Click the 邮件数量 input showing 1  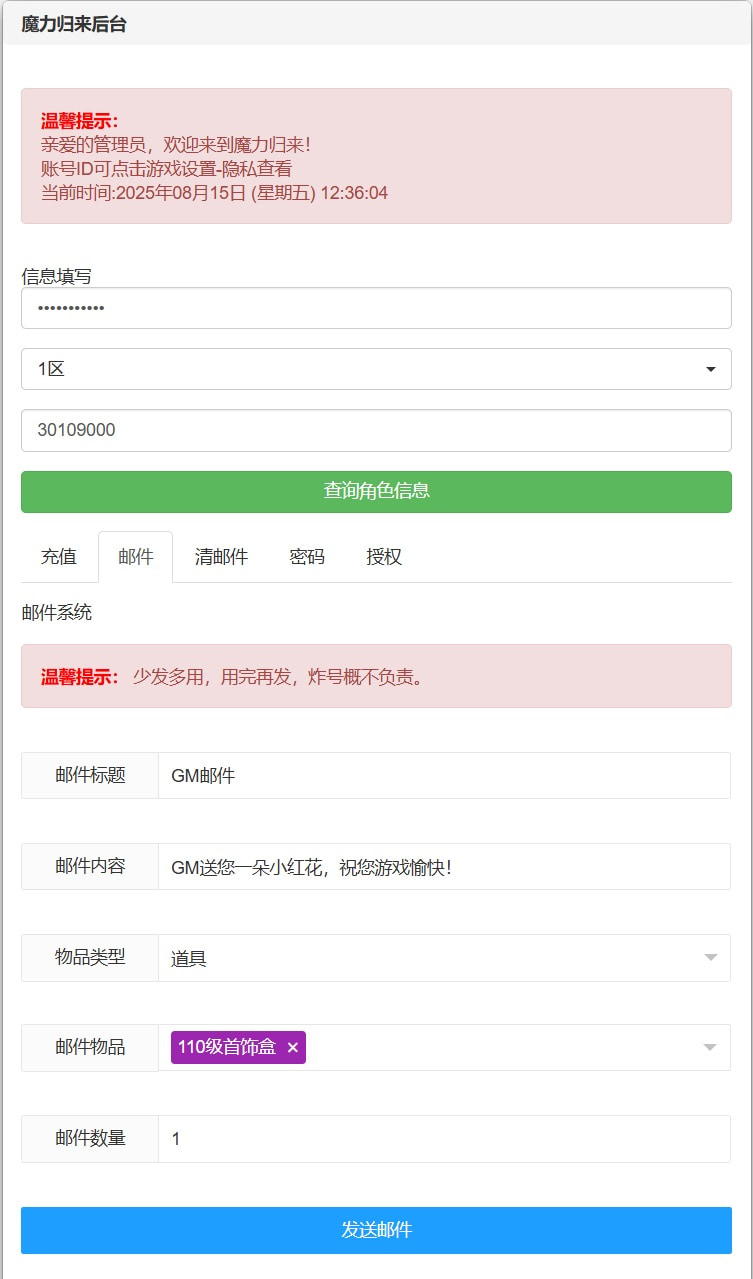point(444,1138)
